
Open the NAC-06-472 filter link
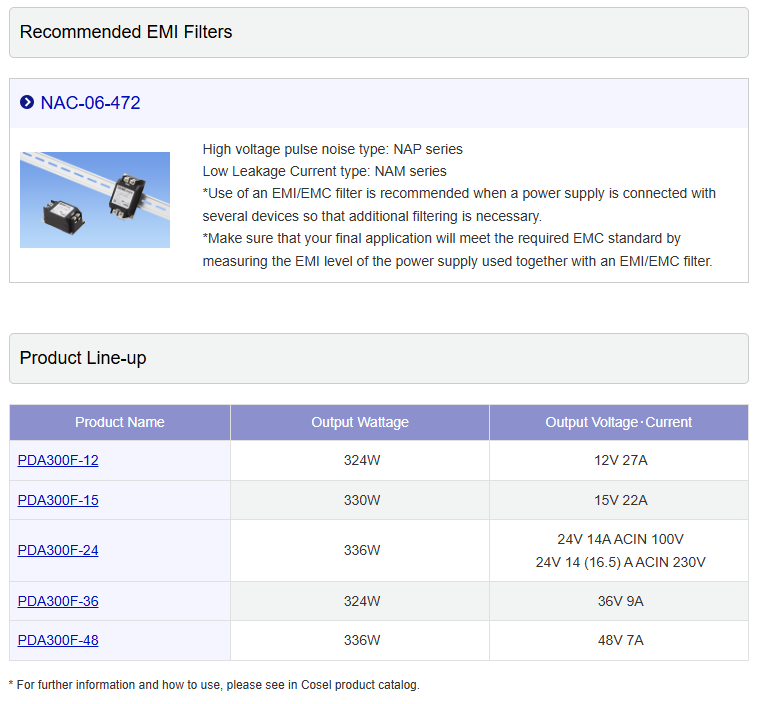(90, 103)
